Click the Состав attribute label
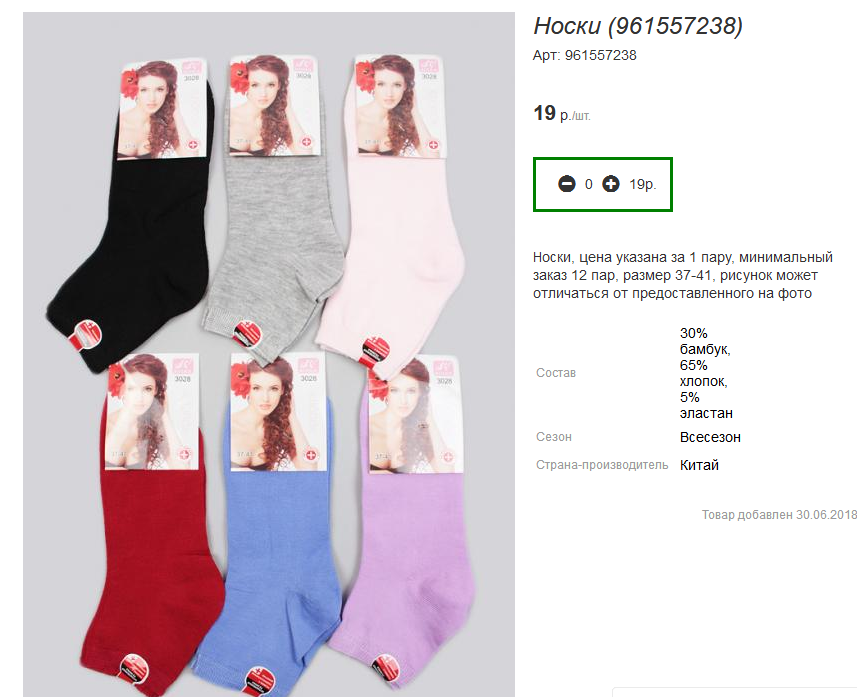Viewport: 857px width, 697px height. (x=556, y=373)
